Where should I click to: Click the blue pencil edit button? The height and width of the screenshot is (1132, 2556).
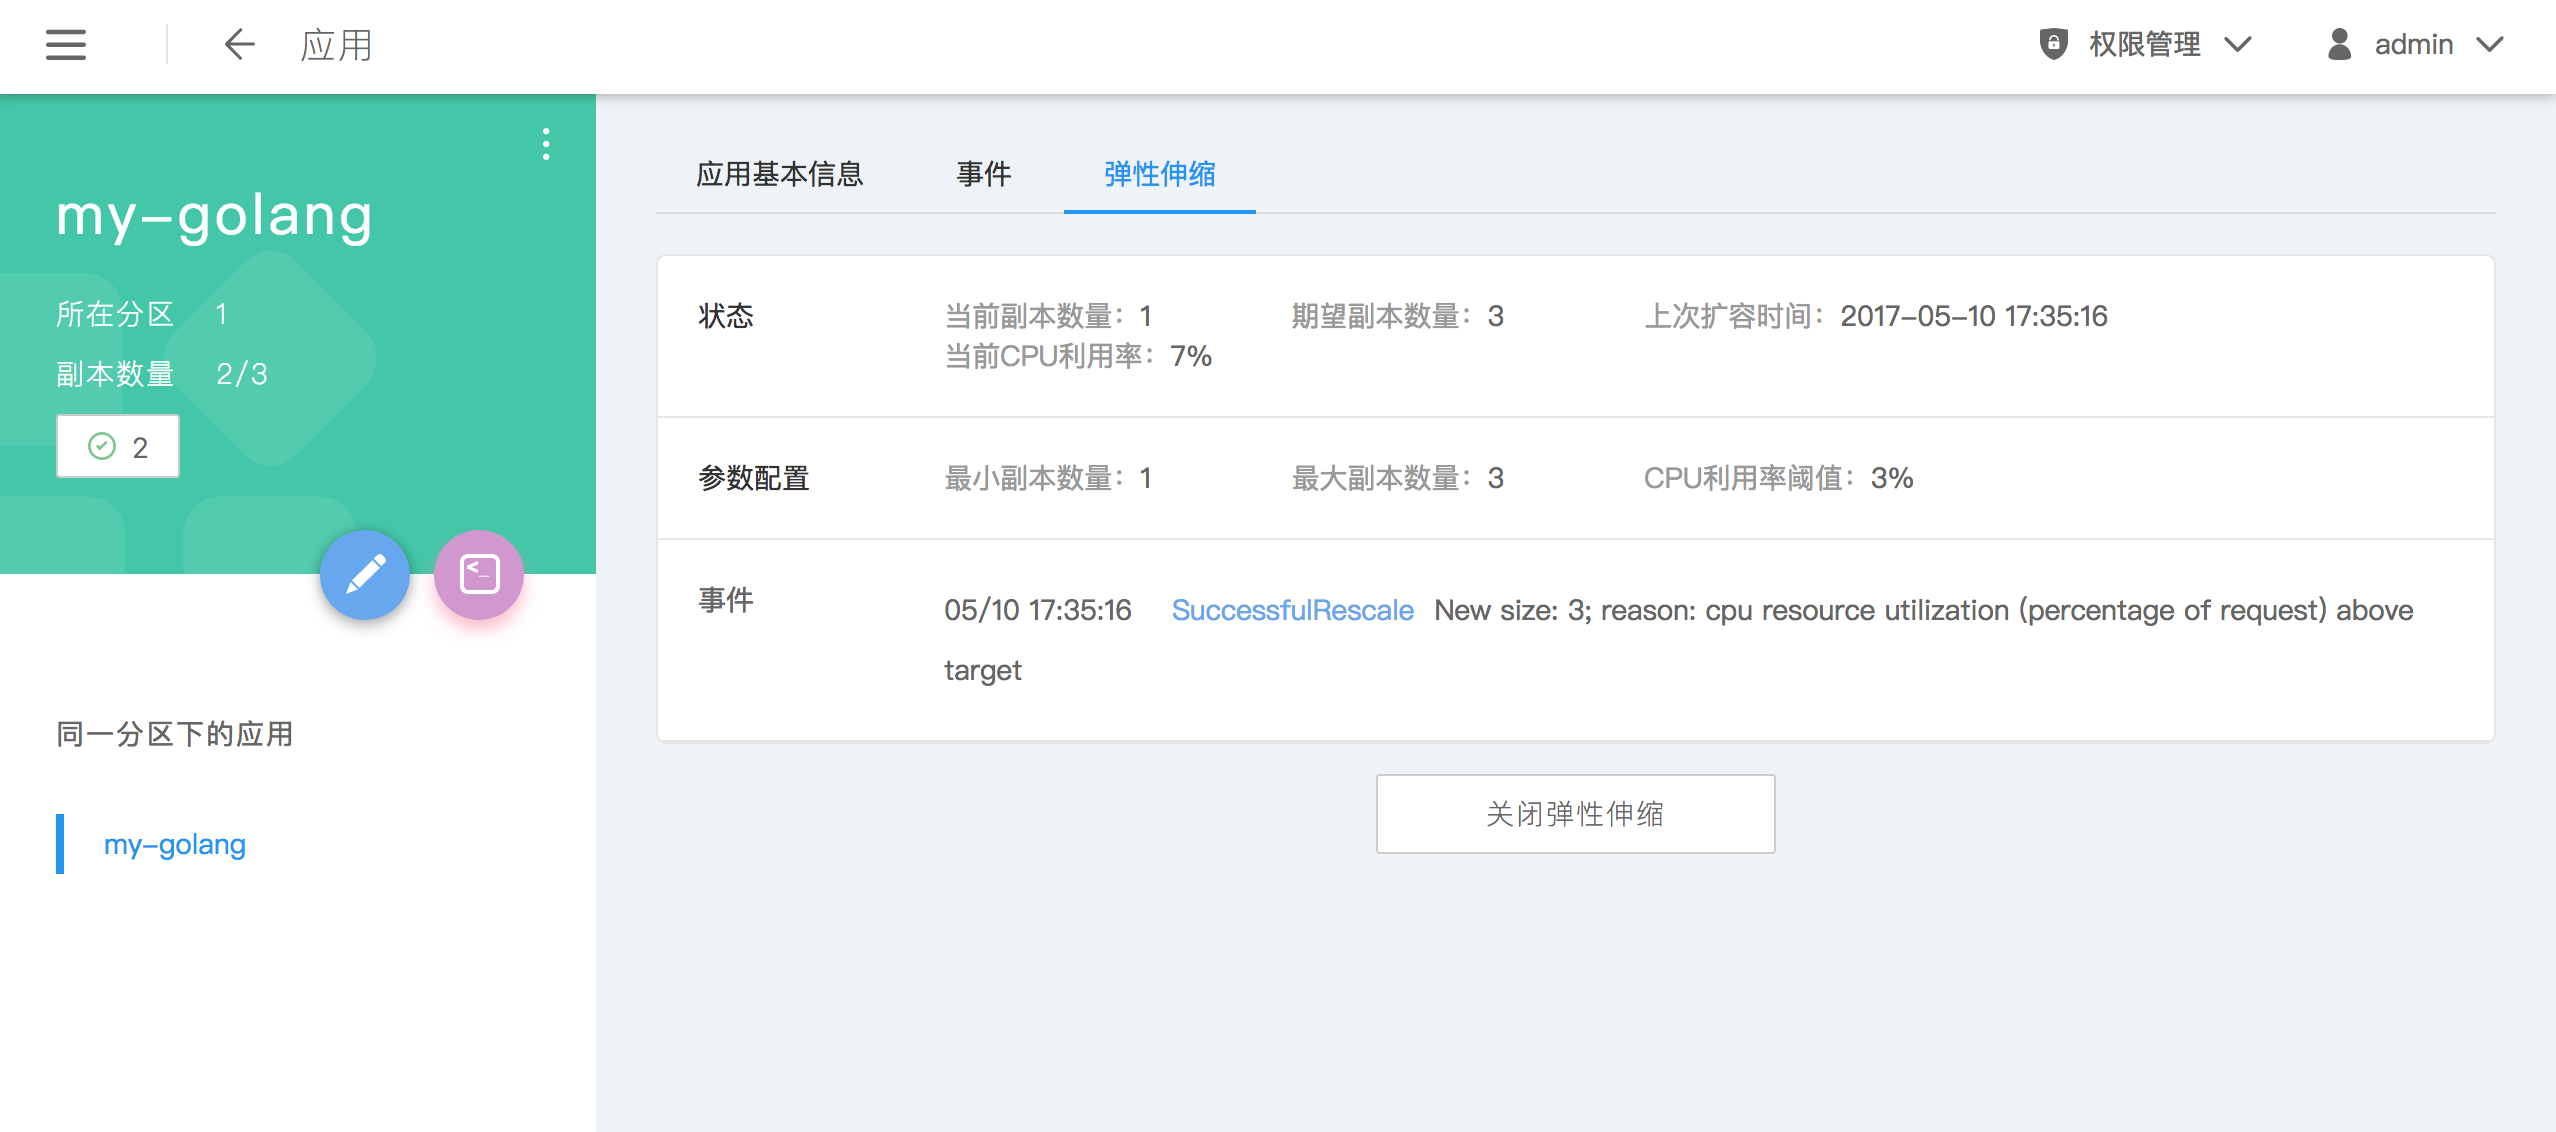click(365, 575)
